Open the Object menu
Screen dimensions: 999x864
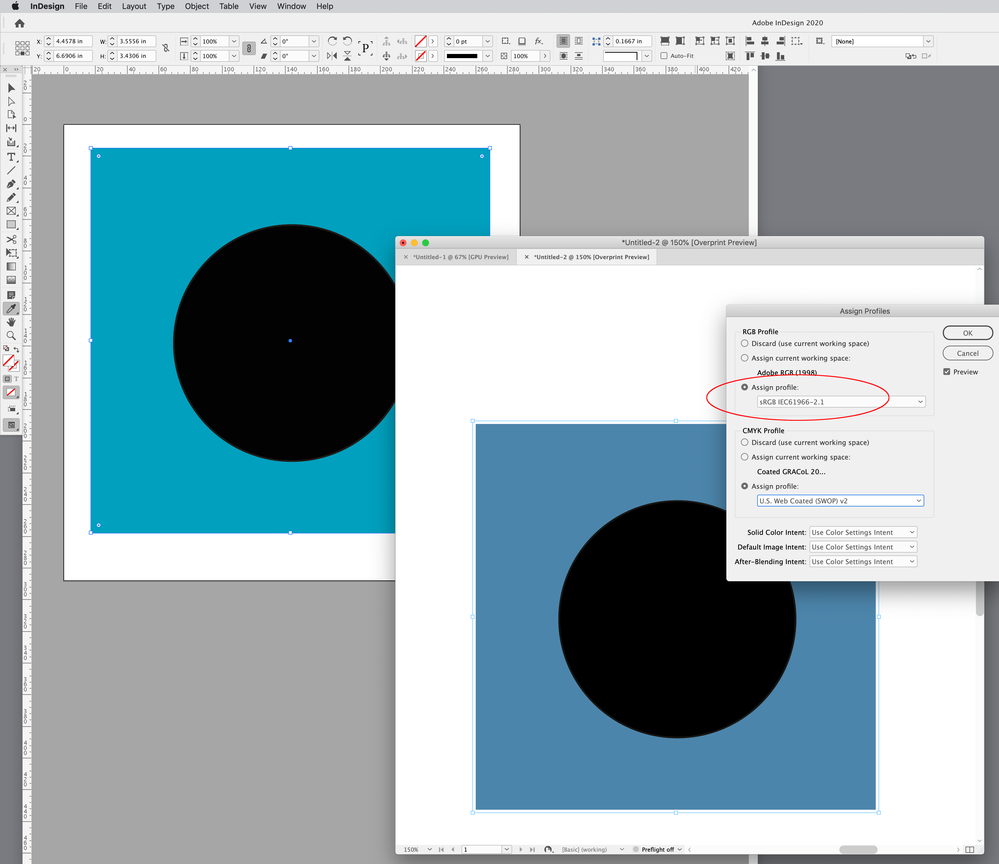click(x=197, y=6)
